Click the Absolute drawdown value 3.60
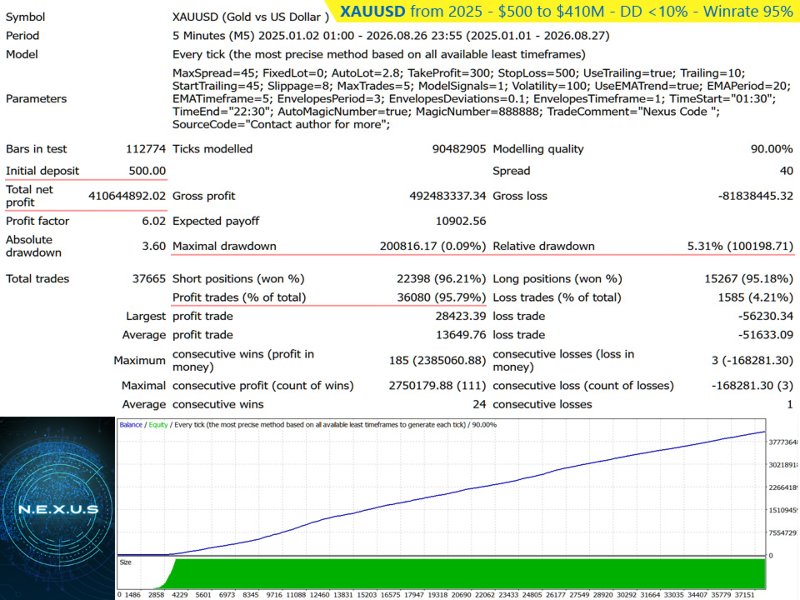Screen dimensions: 800x600 pyautogui.click(x=154, y=246)
